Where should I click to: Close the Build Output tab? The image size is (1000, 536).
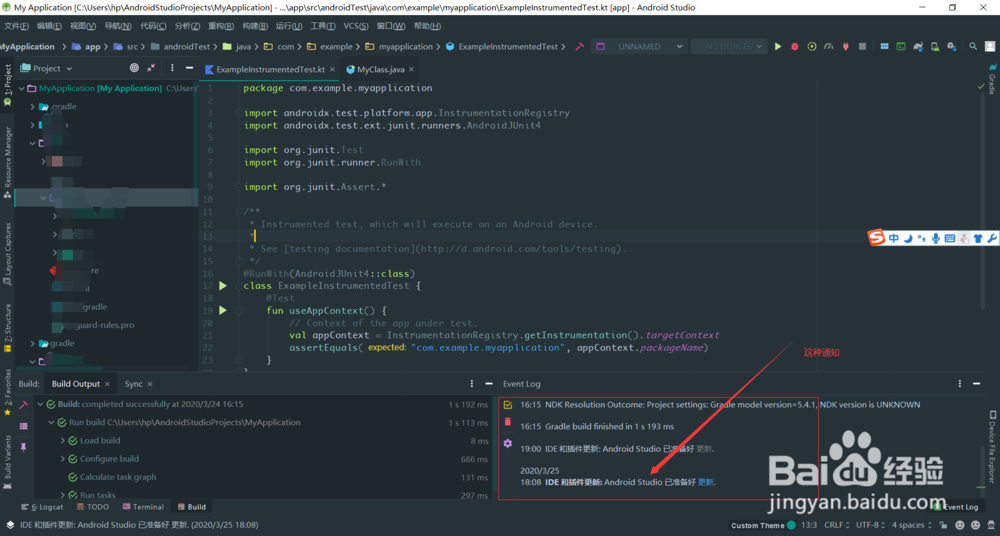point(107,384)
